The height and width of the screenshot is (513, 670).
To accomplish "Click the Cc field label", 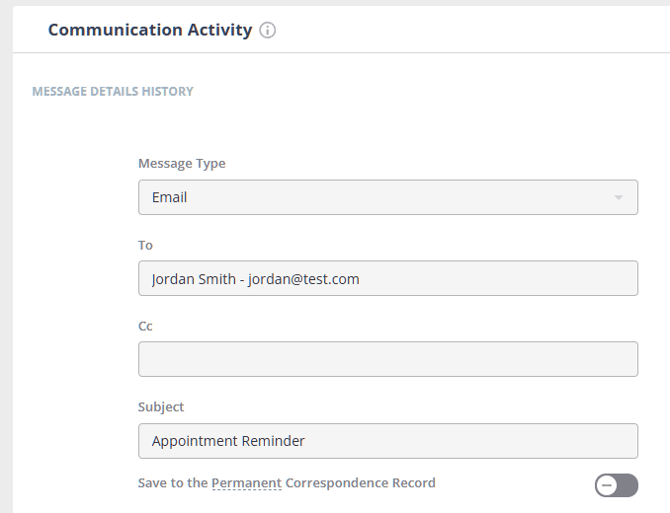I will click(145, 326).
